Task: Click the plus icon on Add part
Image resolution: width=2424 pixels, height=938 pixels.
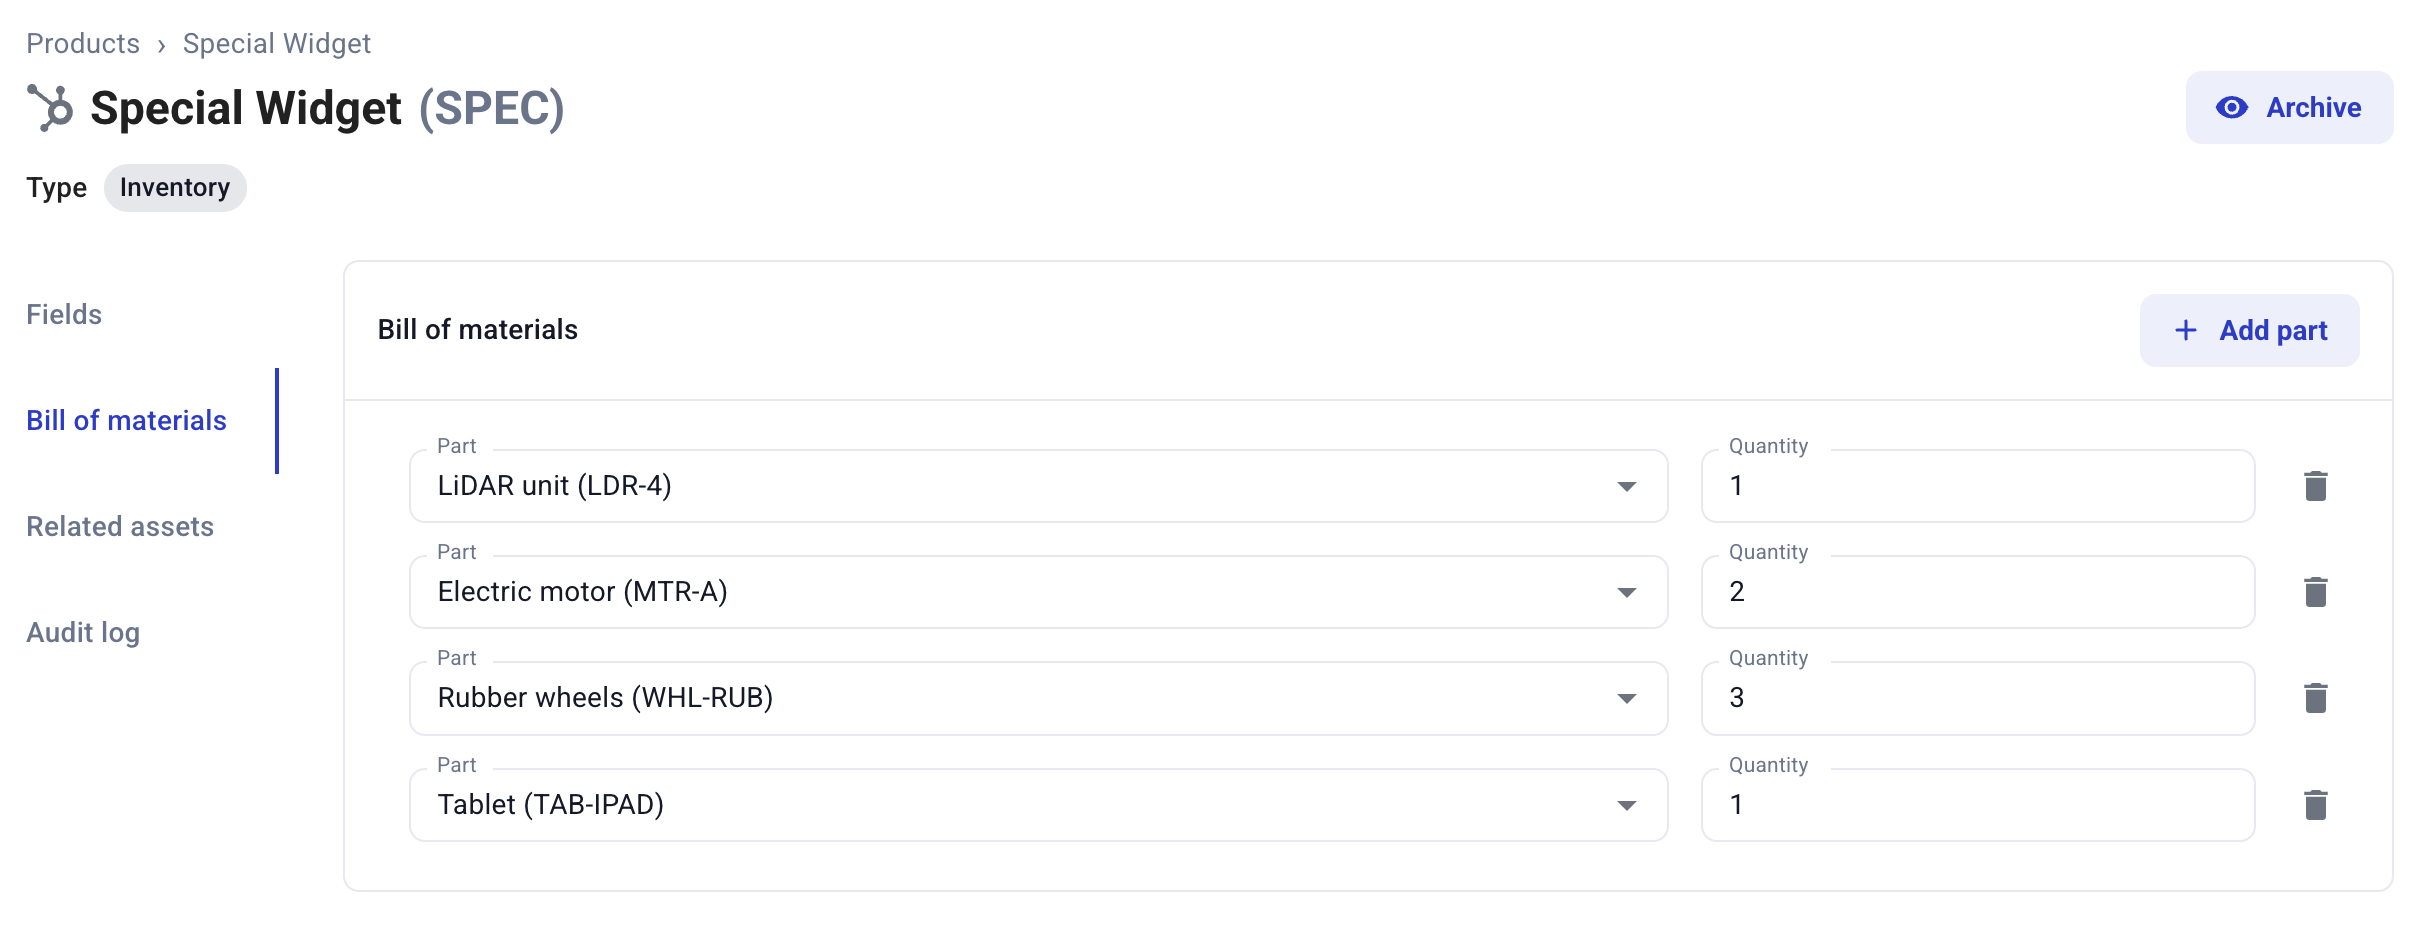Action: (x=2185, y=331)
